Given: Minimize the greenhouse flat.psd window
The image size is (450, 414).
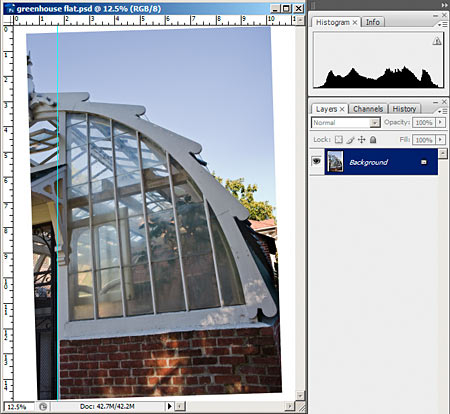Looking at the screenshot, I should [275, 9].
